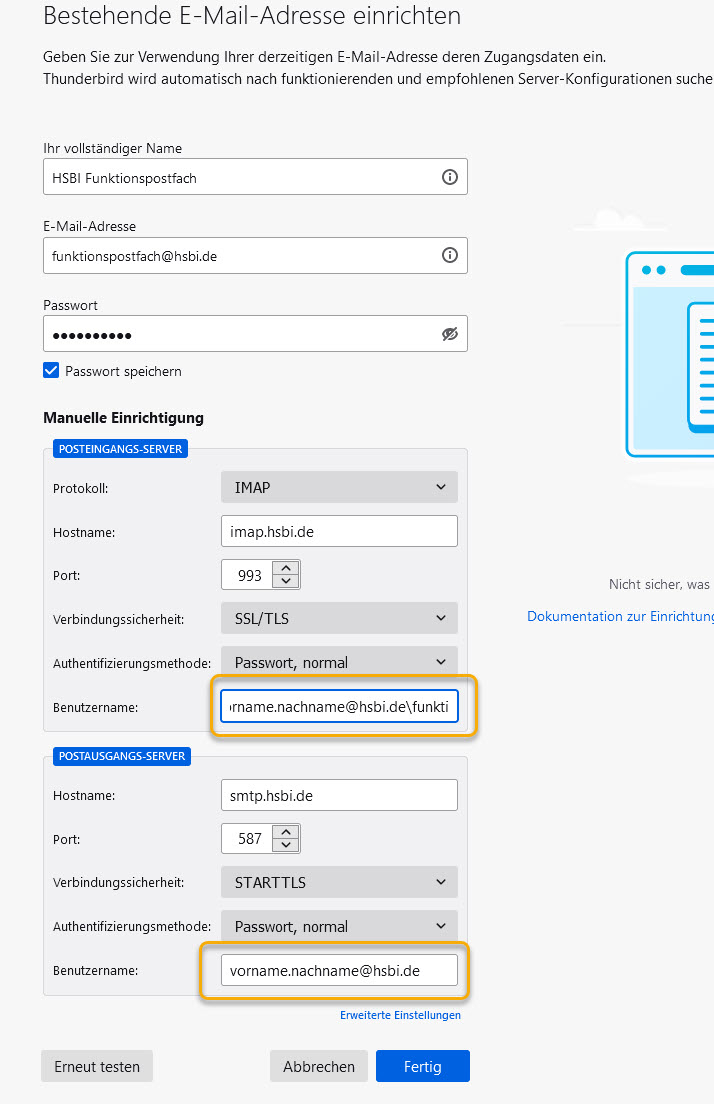714x1104 pixels.
Task: Open the incoming Authentifizierungsmethode dropdown
Action: (338, 661)
